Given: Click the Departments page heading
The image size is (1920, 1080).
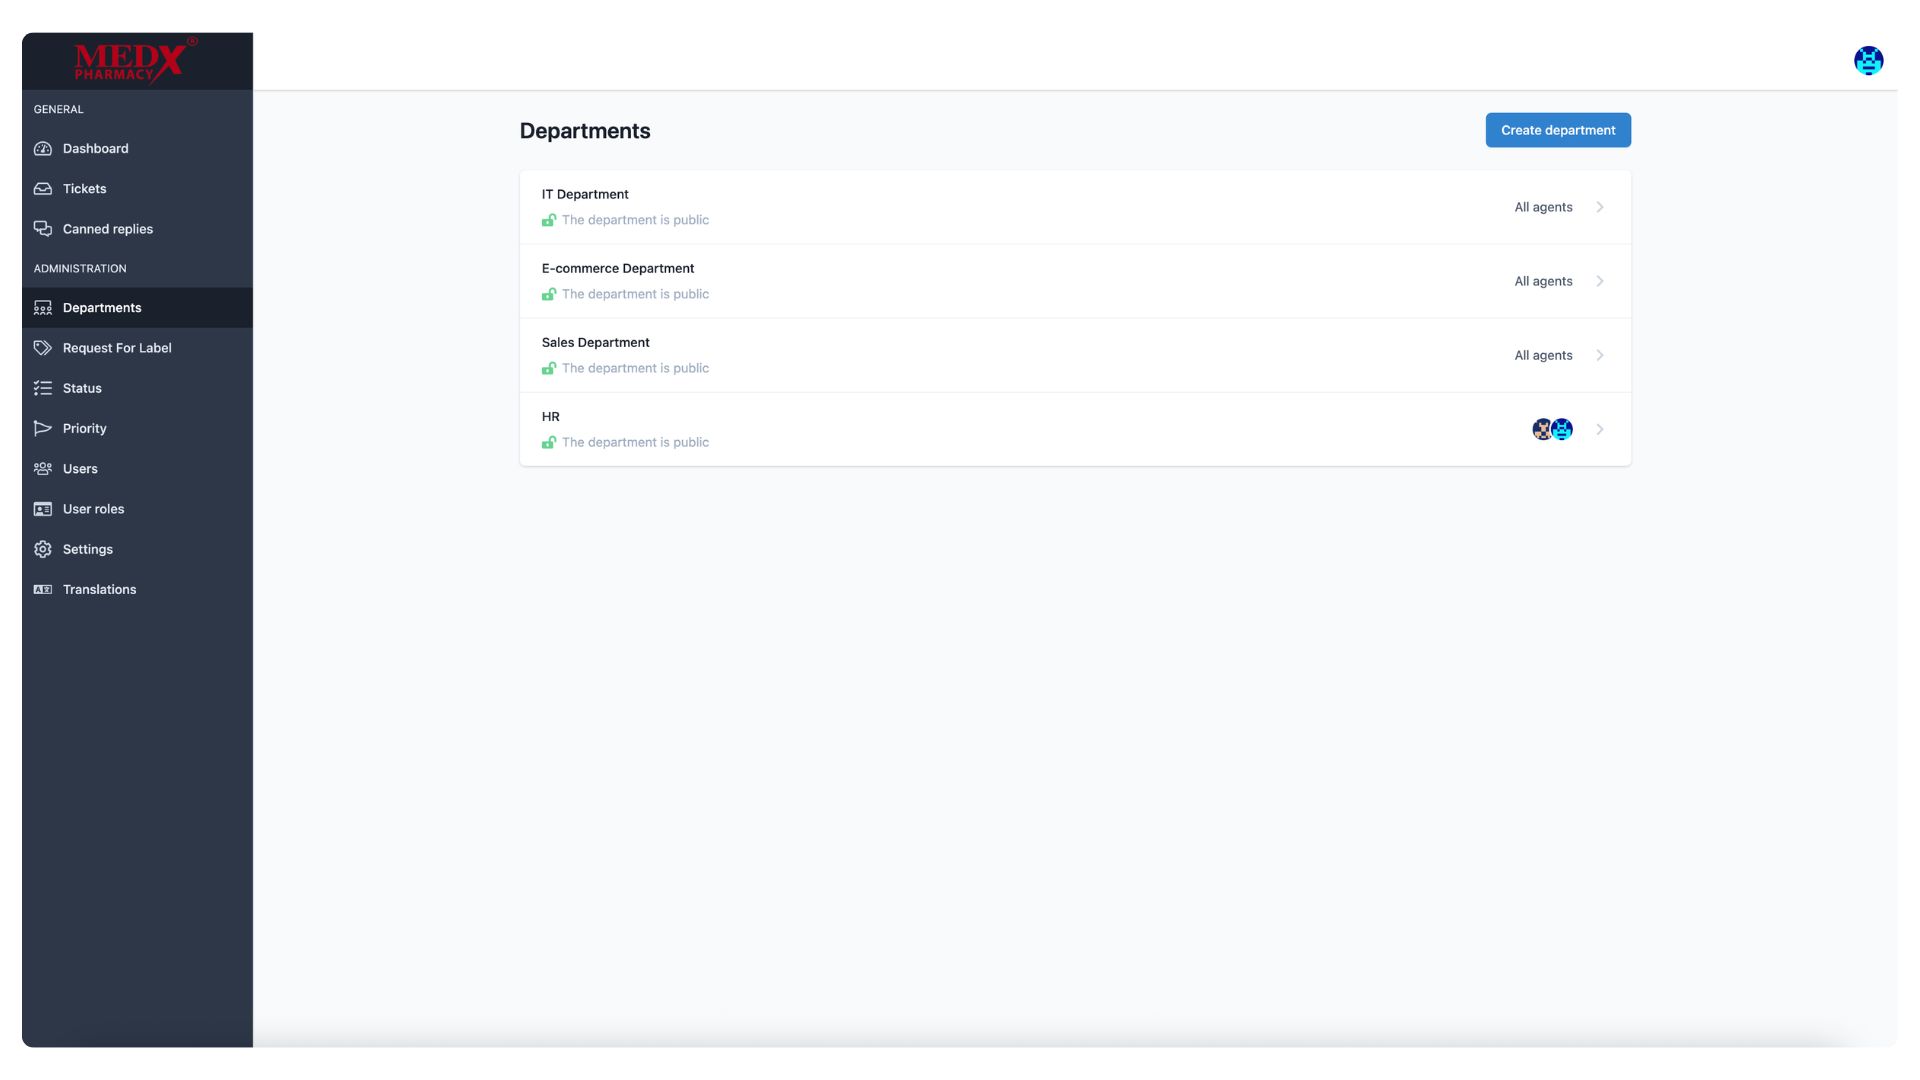Looking at the screenshot, I should (x=585, y=131).
